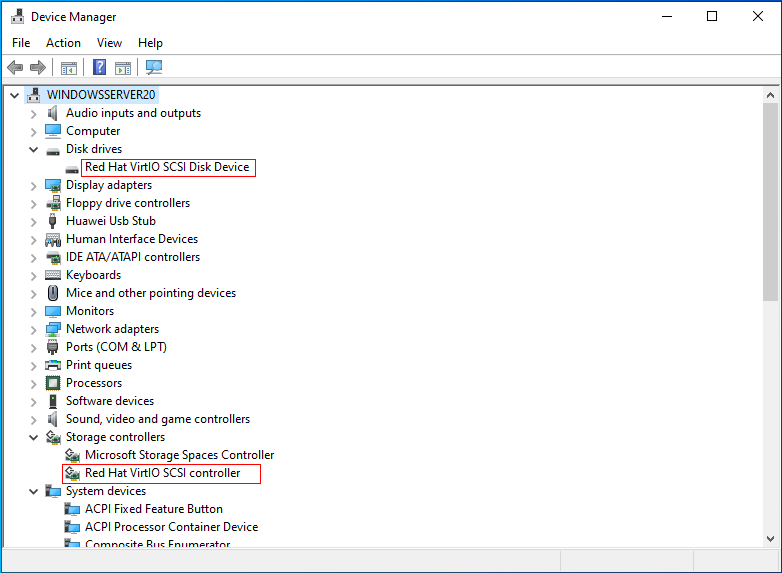782x573 pixels.
Task: Click the Human Interface Devices icon
Action: point(53,239)
